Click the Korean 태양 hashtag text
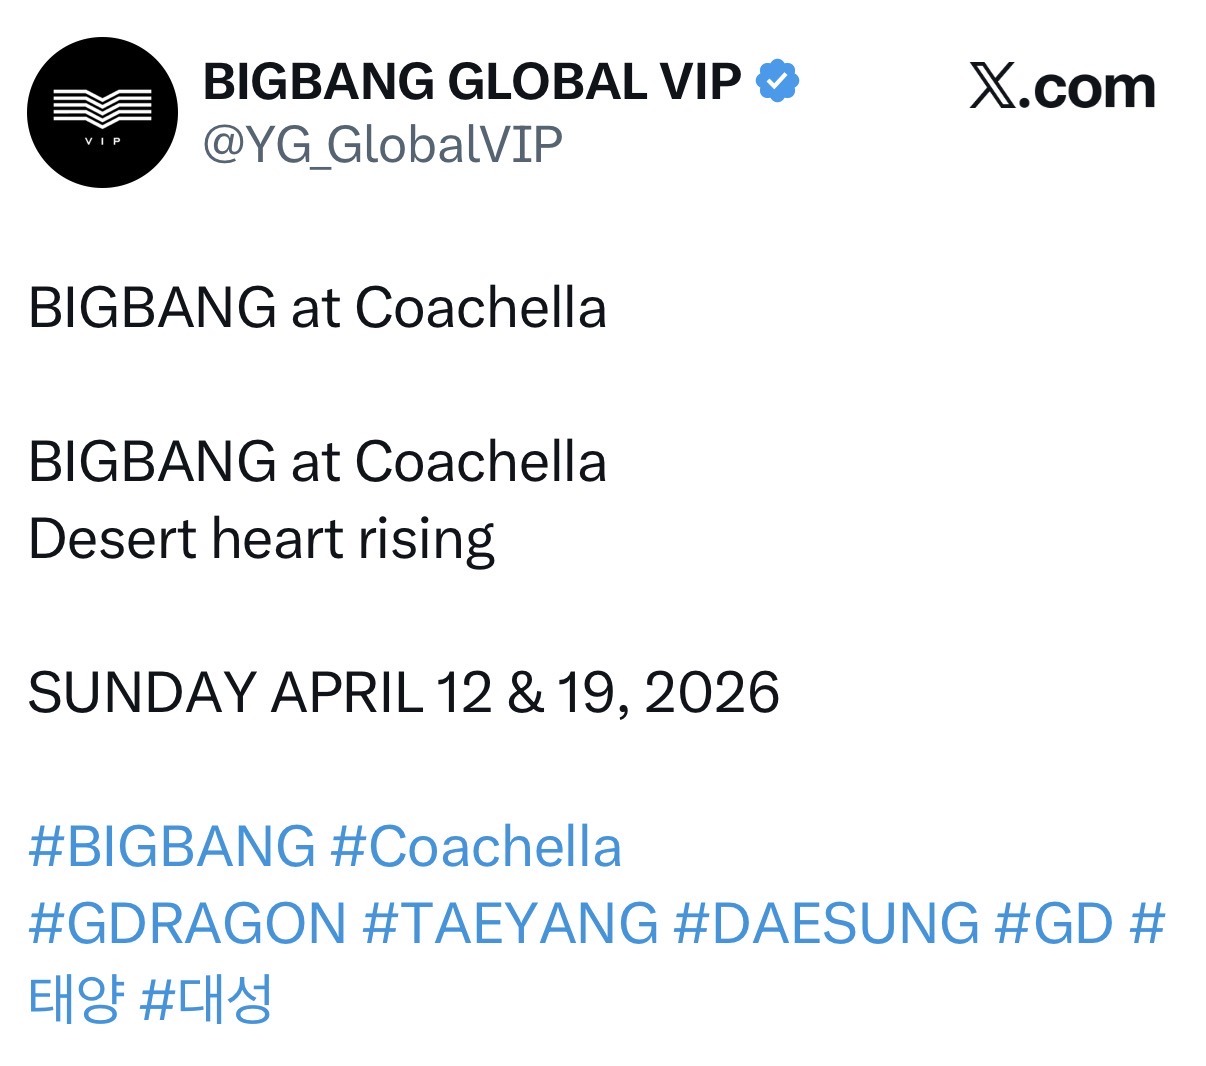This screenshot has height=1066, width=1206. tap(77, 999)
